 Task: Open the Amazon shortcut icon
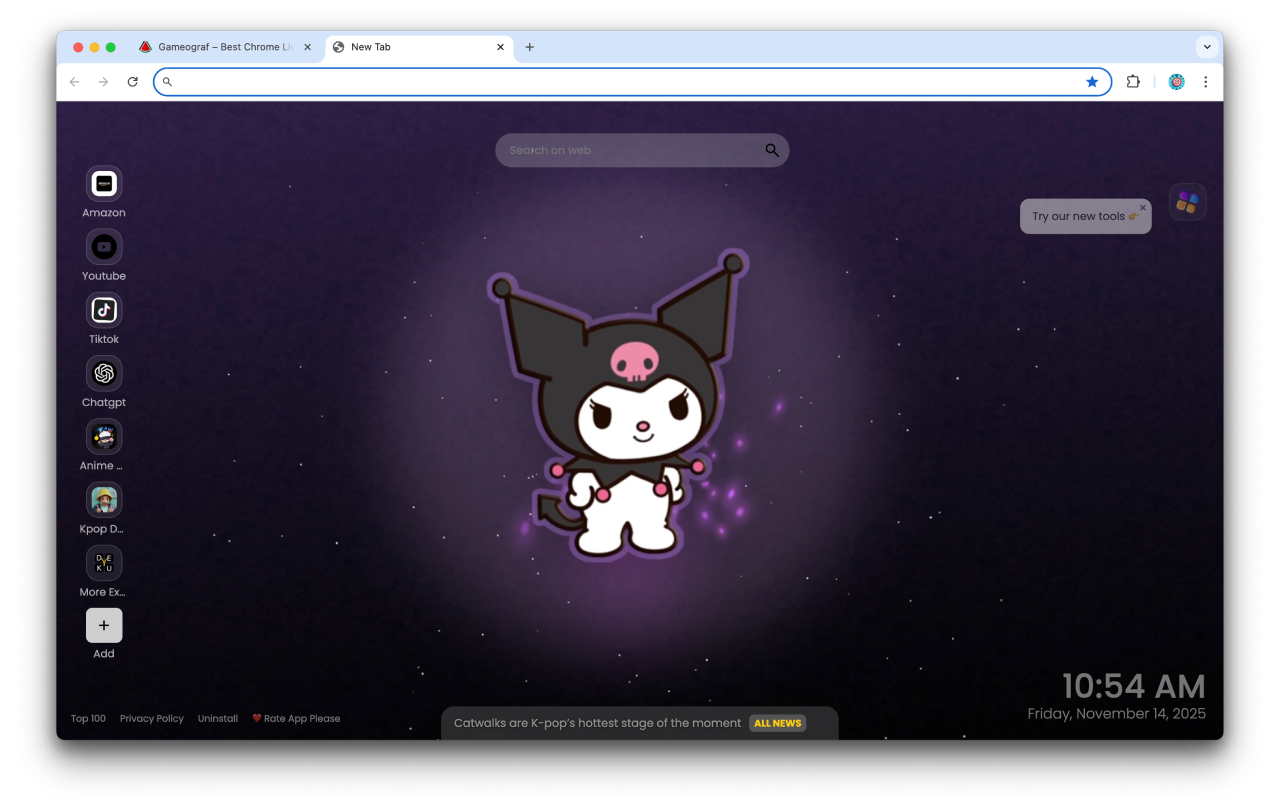[x=104, y=184]
